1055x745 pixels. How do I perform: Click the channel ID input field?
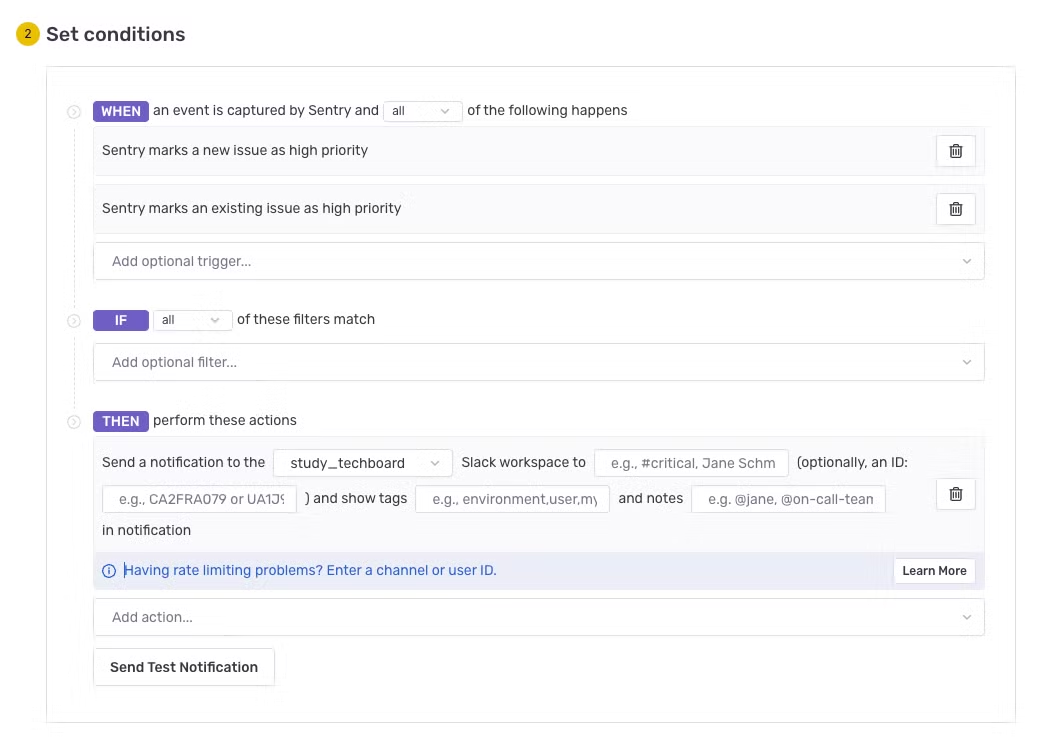[x=200, y=499]
